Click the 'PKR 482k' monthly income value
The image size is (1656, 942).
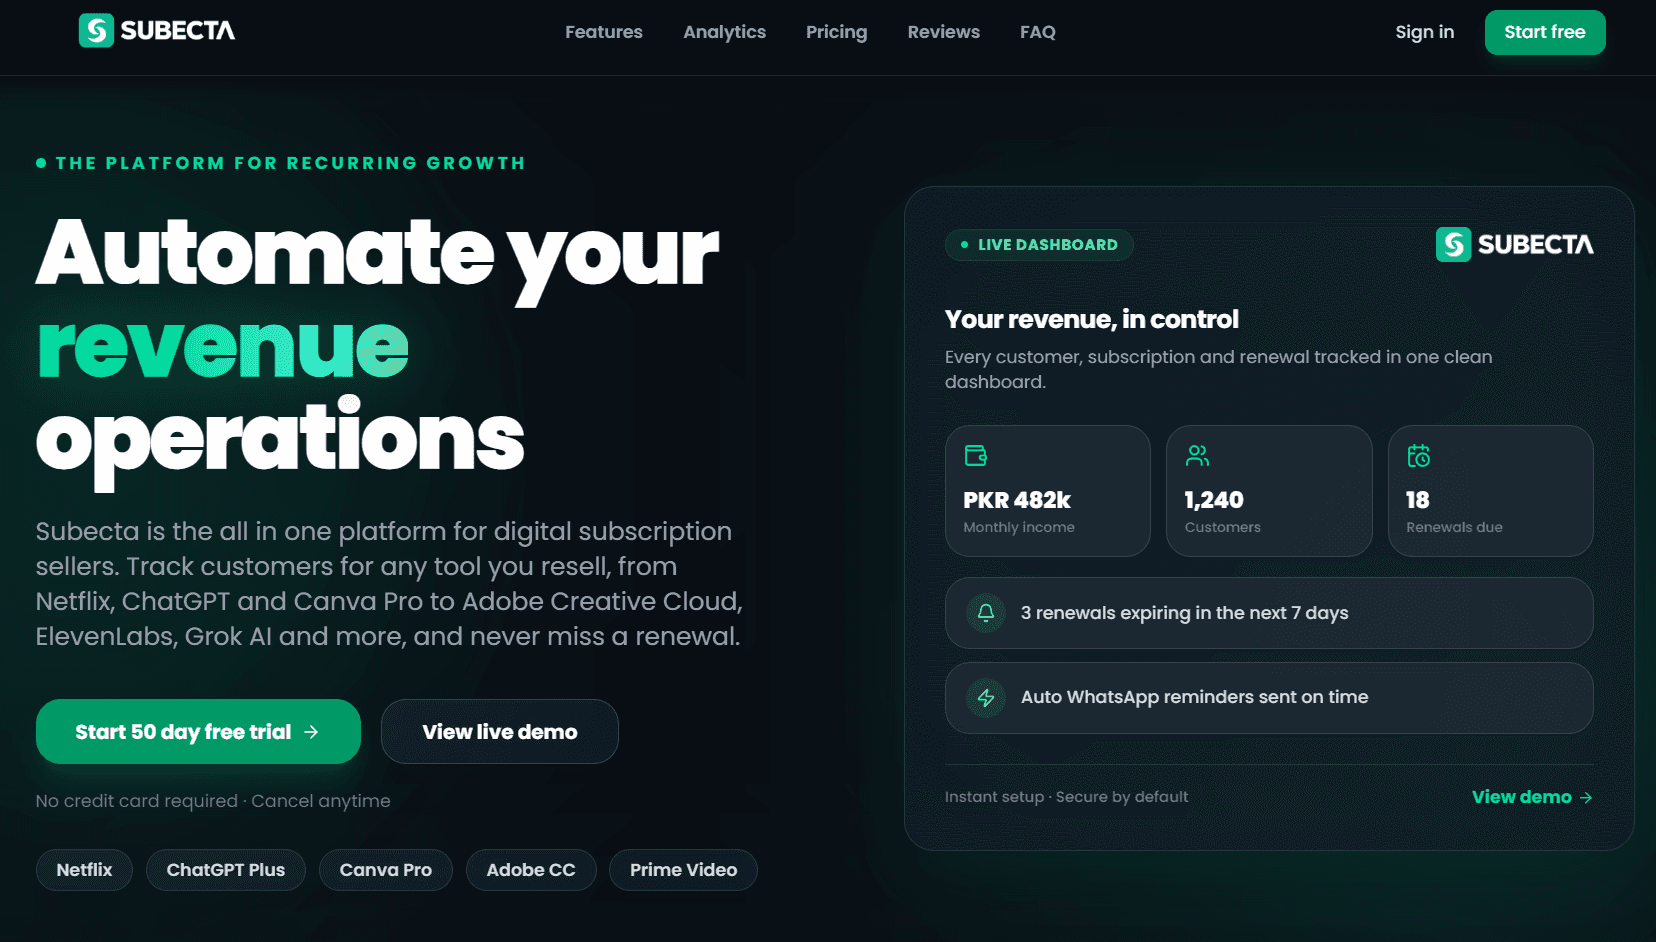1017,500
